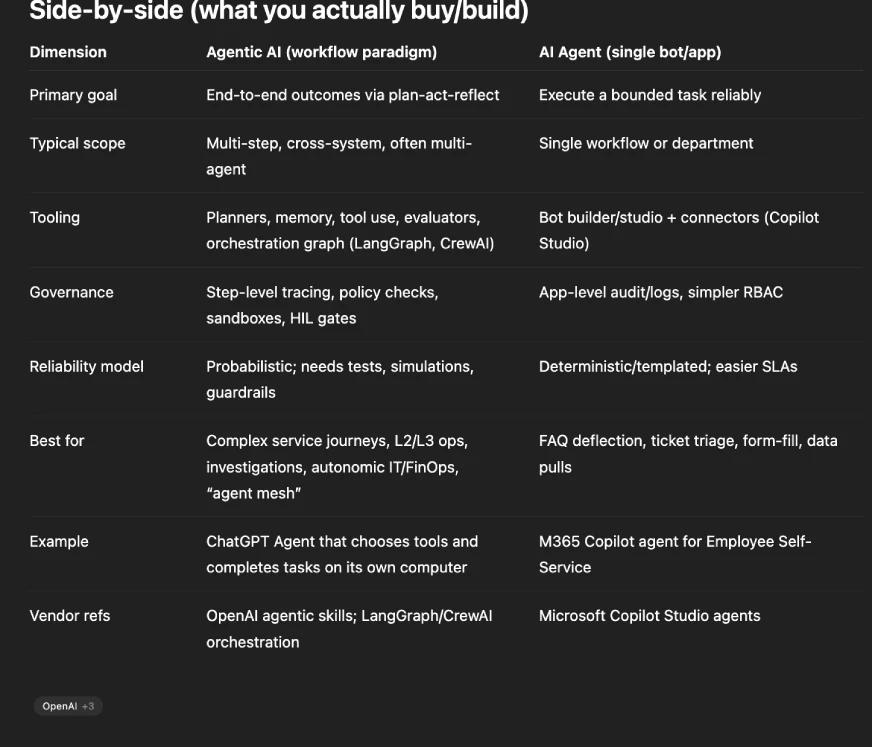Viewport: 872px width, 747px height.
Task: Click the Typical scope row label
Action: [x=77, y=143]
